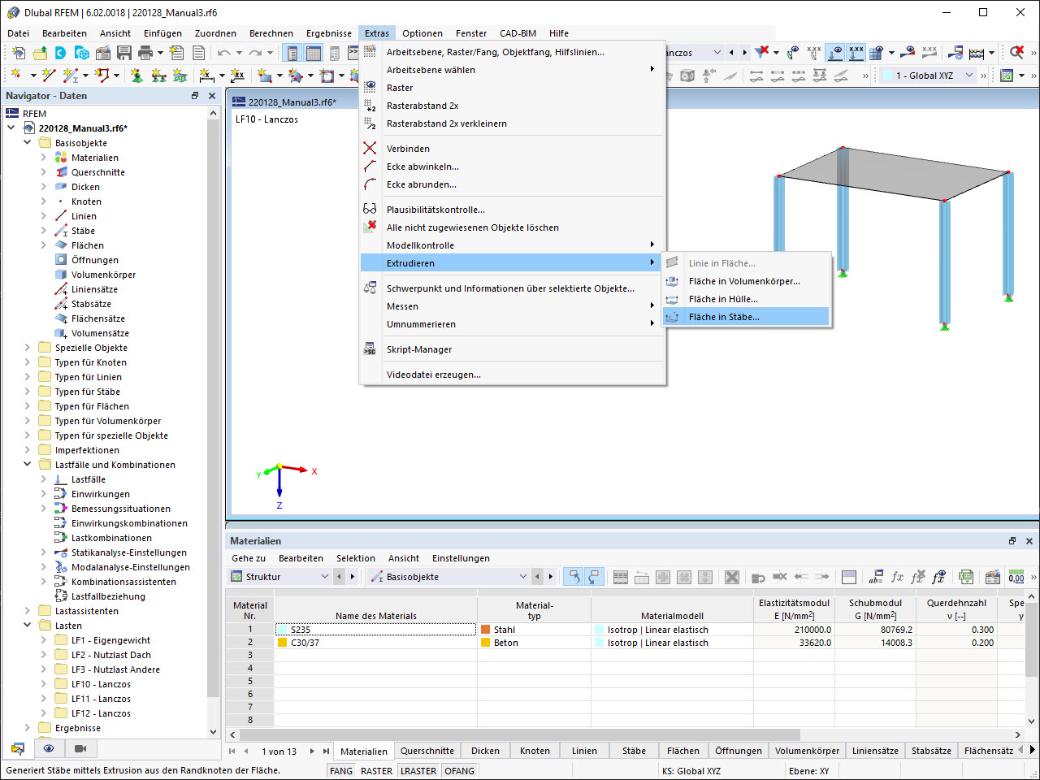Click the Verbinden red cross icon

[x=369, y=148]
